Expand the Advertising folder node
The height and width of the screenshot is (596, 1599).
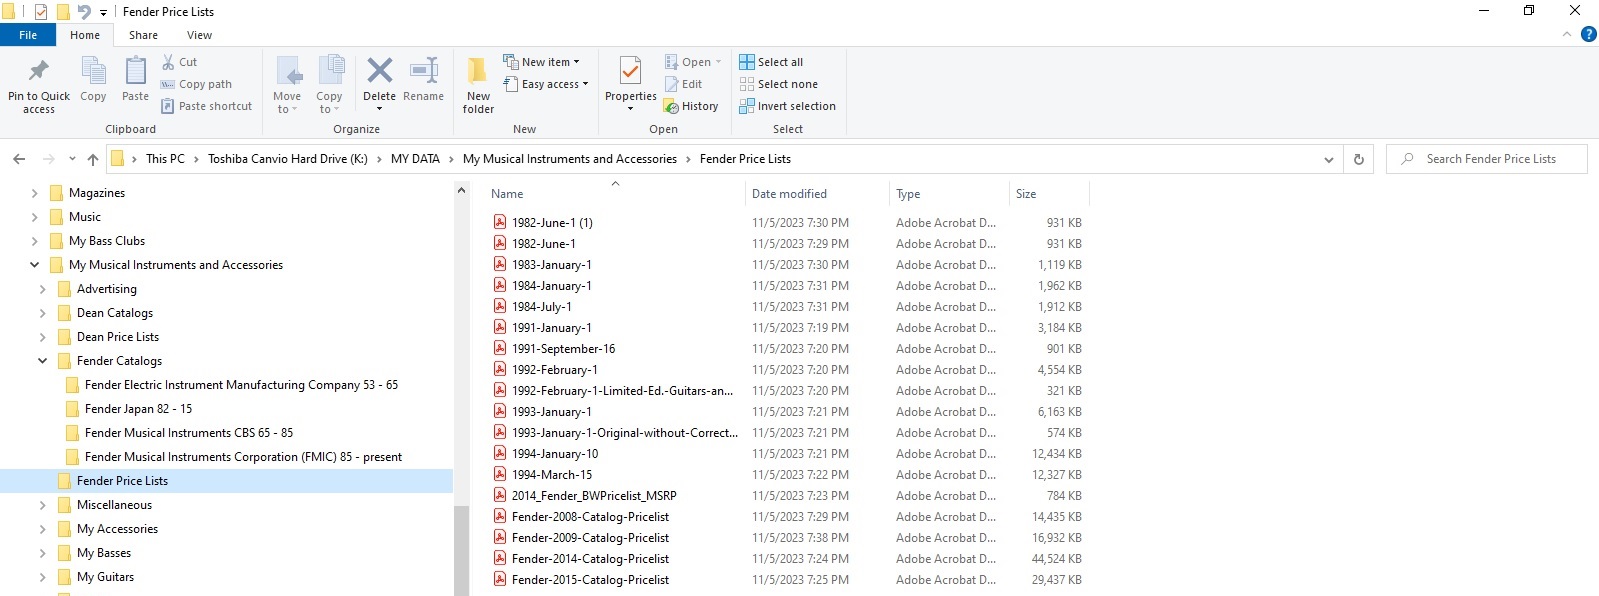[x=42, y=289]
